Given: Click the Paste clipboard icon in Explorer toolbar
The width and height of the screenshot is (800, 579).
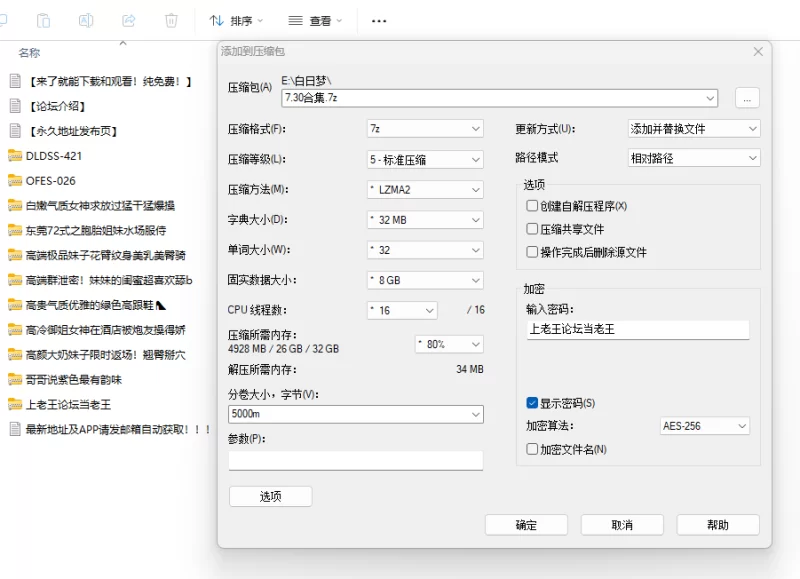Looking at the screenshot, I should 43,21.
